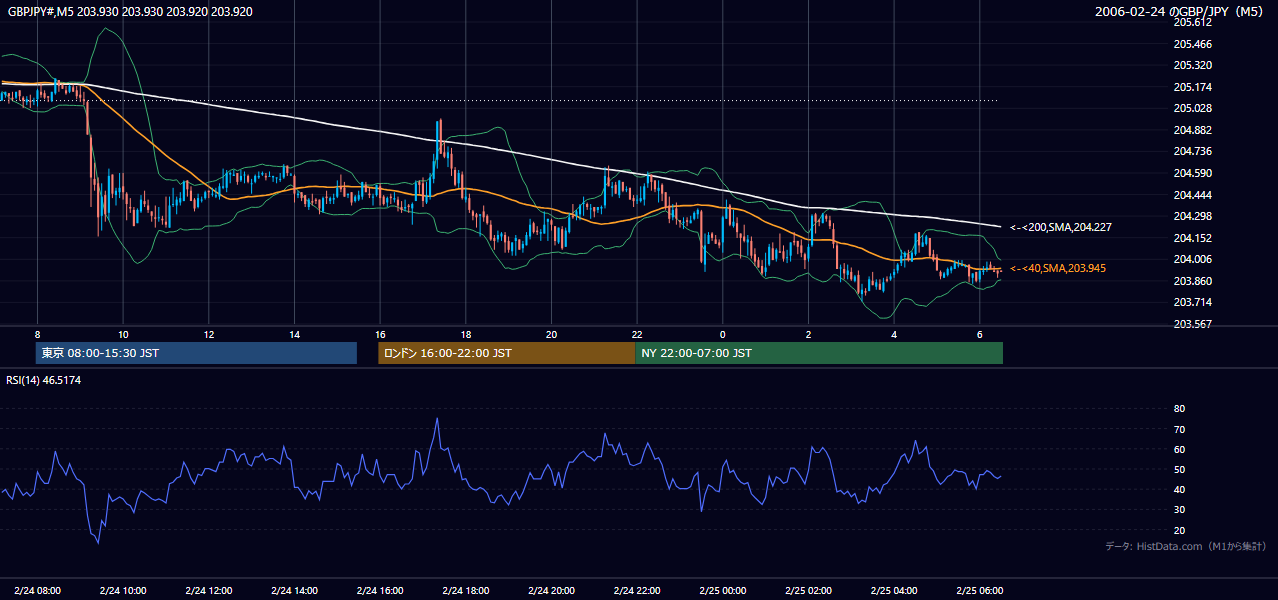Click the 2/24 08:00 date label
This screenshot has width=1278, height=600.
pyautogui.click(x=37, y=590)
